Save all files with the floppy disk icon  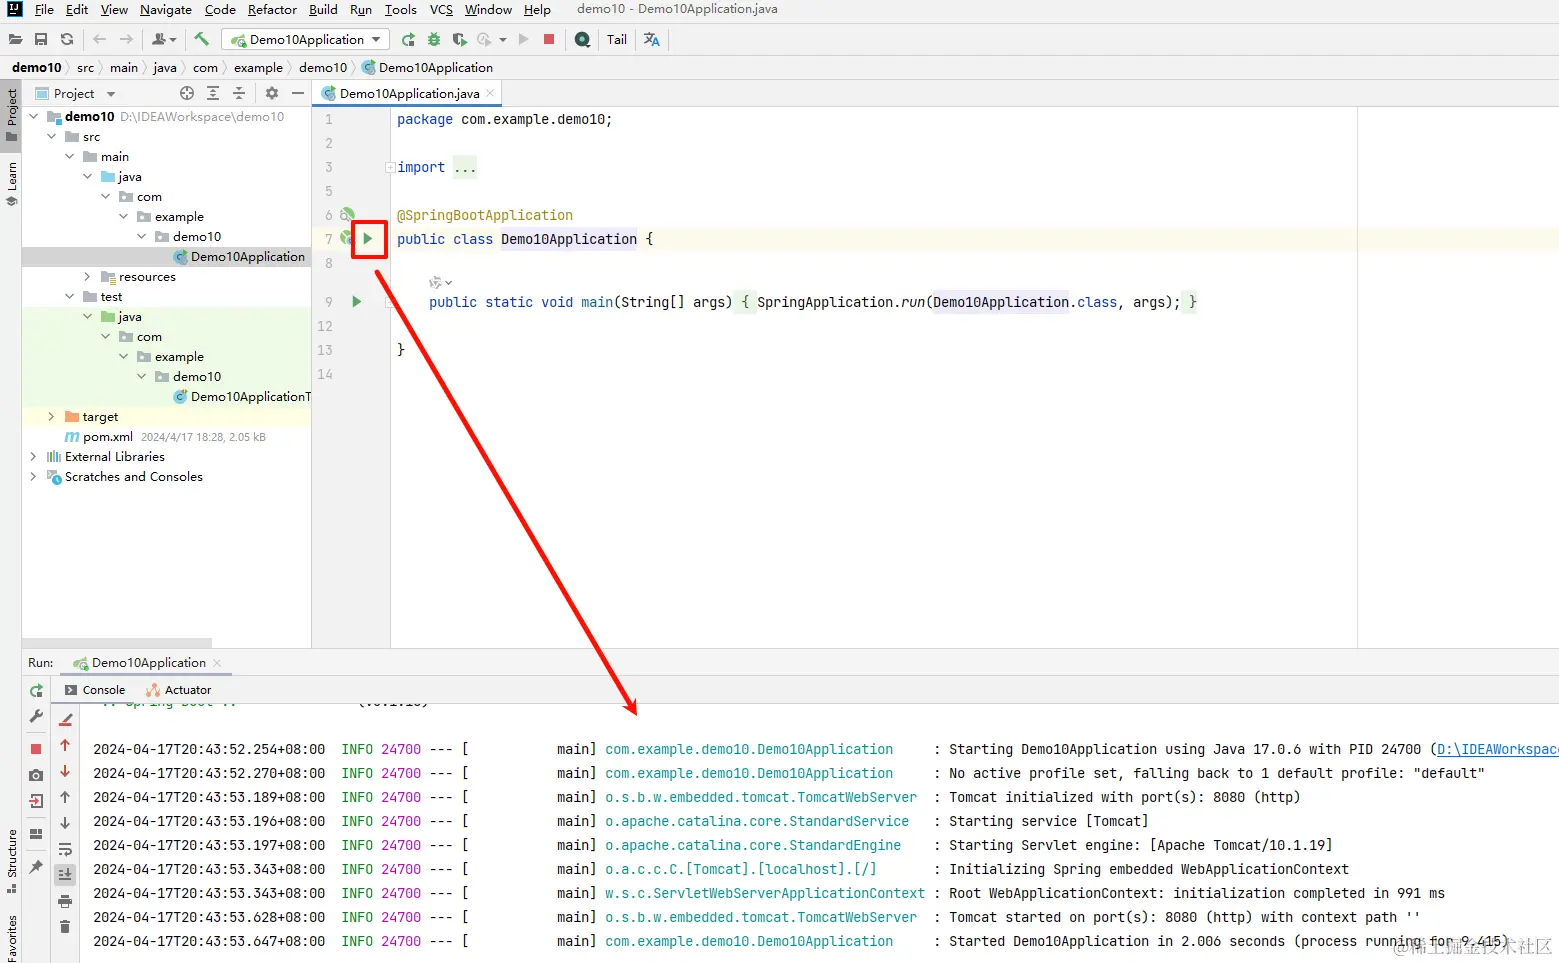[x=41, y=39]
